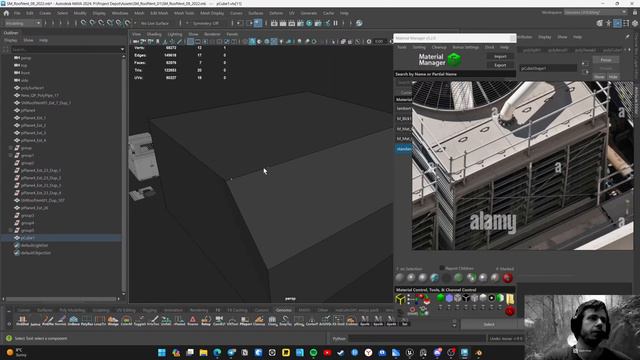Click the yellow note icon in Material Control row
Screen dimensions: 640x360
pos(510,299)
